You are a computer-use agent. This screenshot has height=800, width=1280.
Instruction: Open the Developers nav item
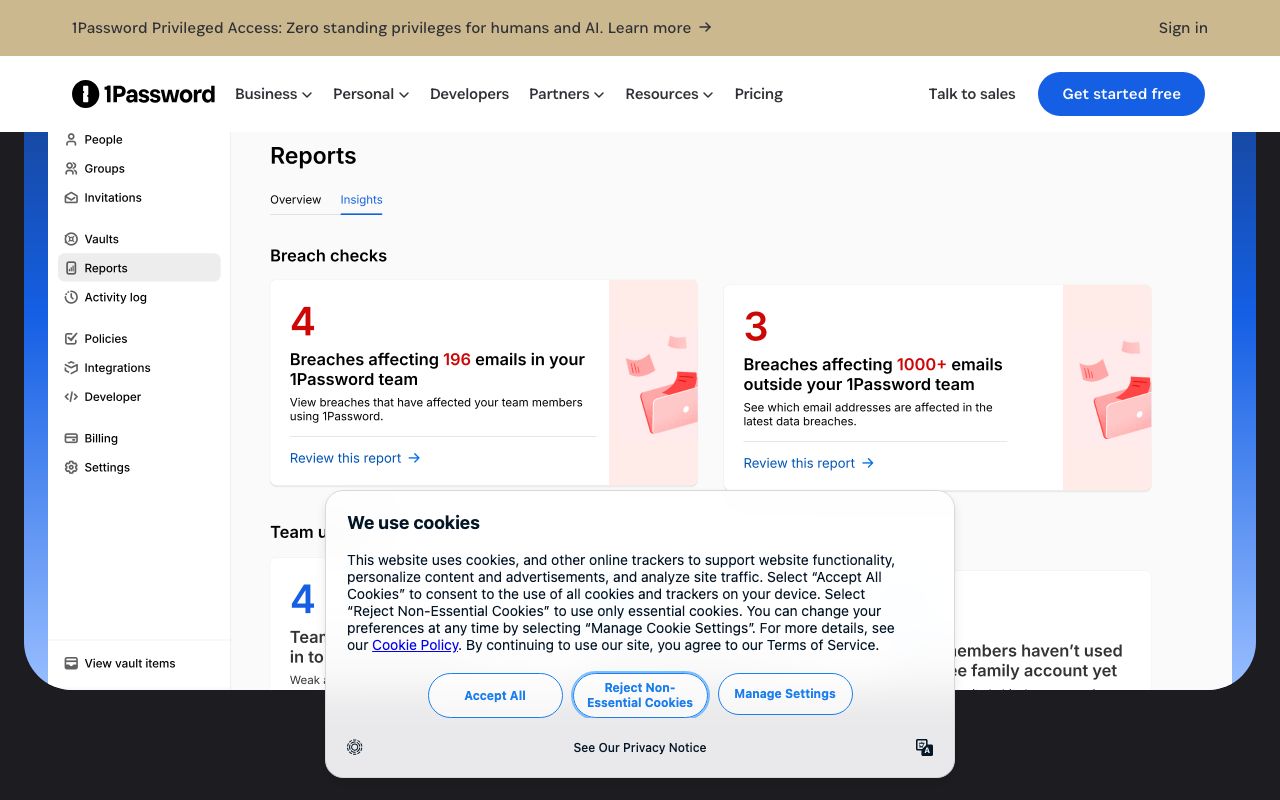469,94
